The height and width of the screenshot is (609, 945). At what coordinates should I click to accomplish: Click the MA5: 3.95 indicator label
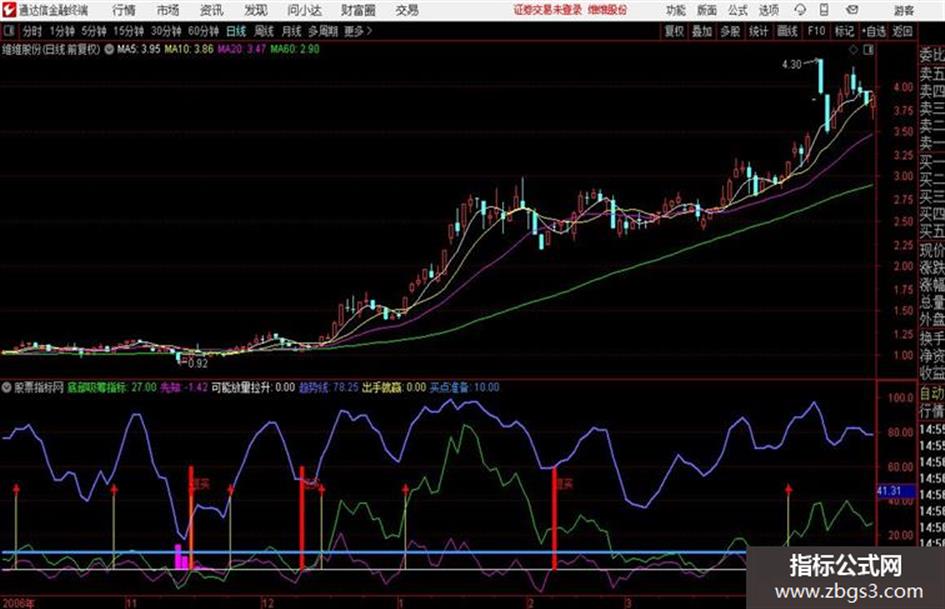pos(139,49)
